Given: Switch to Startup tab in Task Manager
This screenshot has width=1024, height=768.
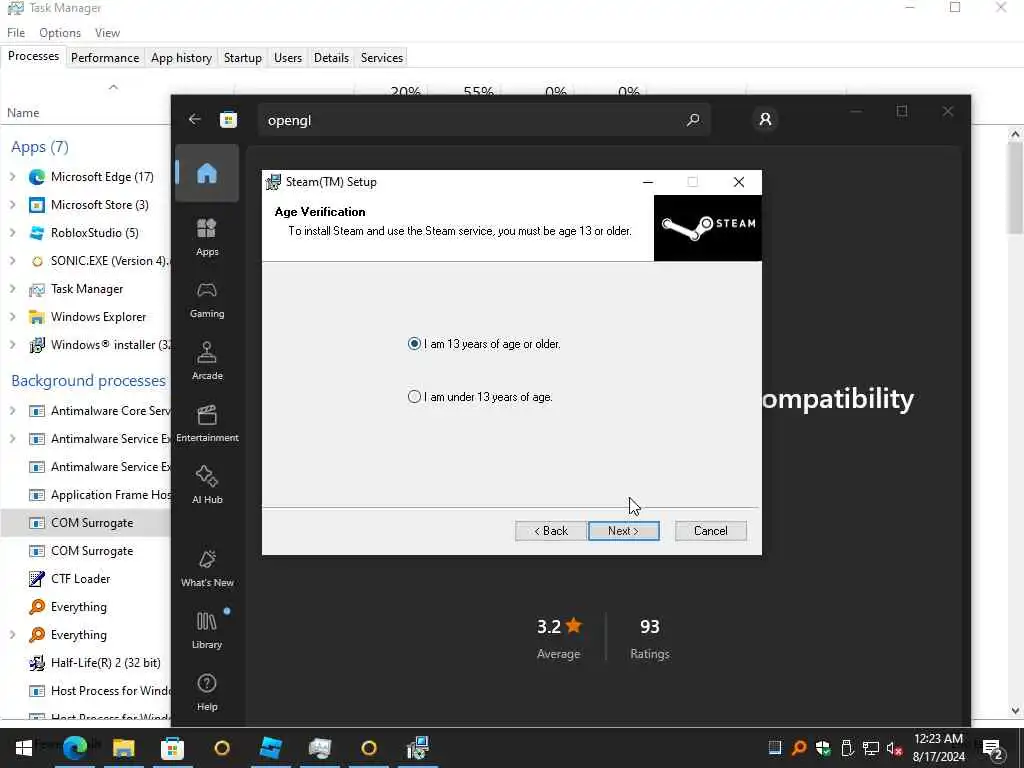Looking at the screenshot, I should click(243, 57).
